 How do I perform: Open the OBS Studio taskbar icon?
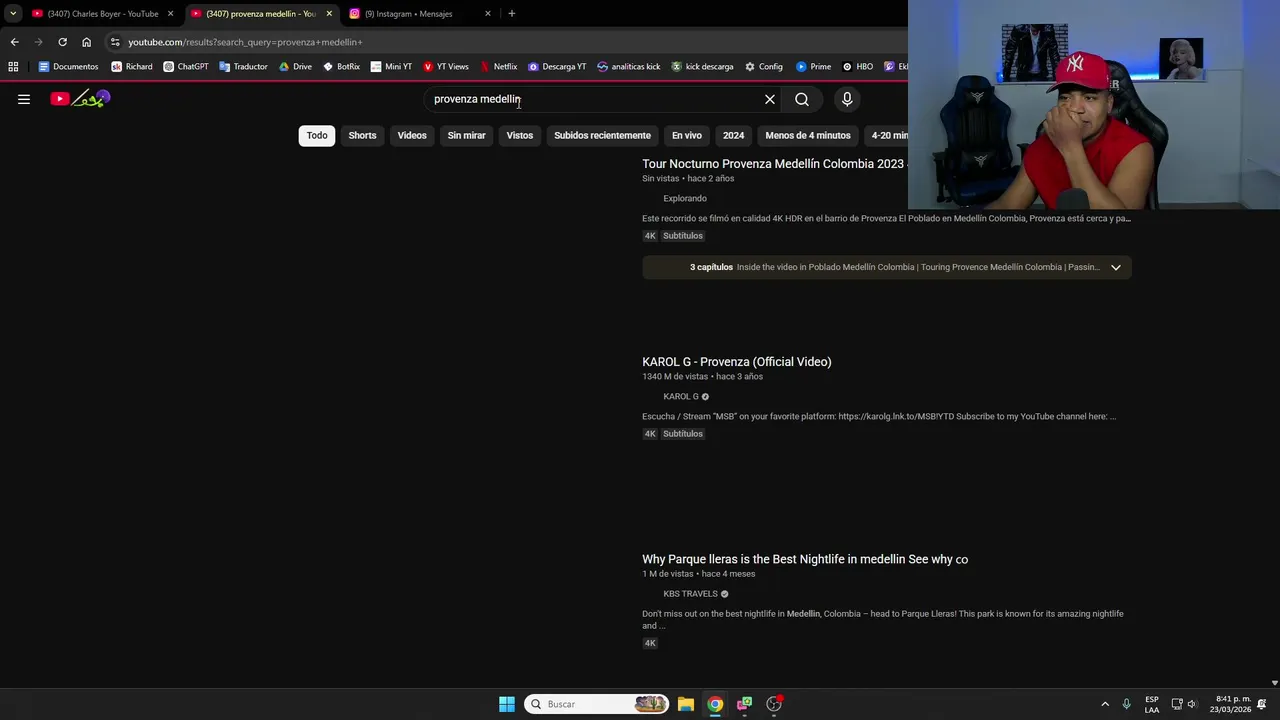click(x=774, y=704)
